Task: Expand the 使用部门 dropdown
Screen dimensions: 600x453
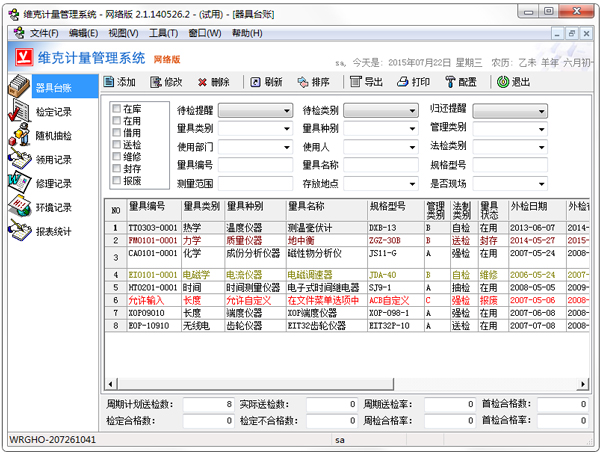Action: pos(287,147)
